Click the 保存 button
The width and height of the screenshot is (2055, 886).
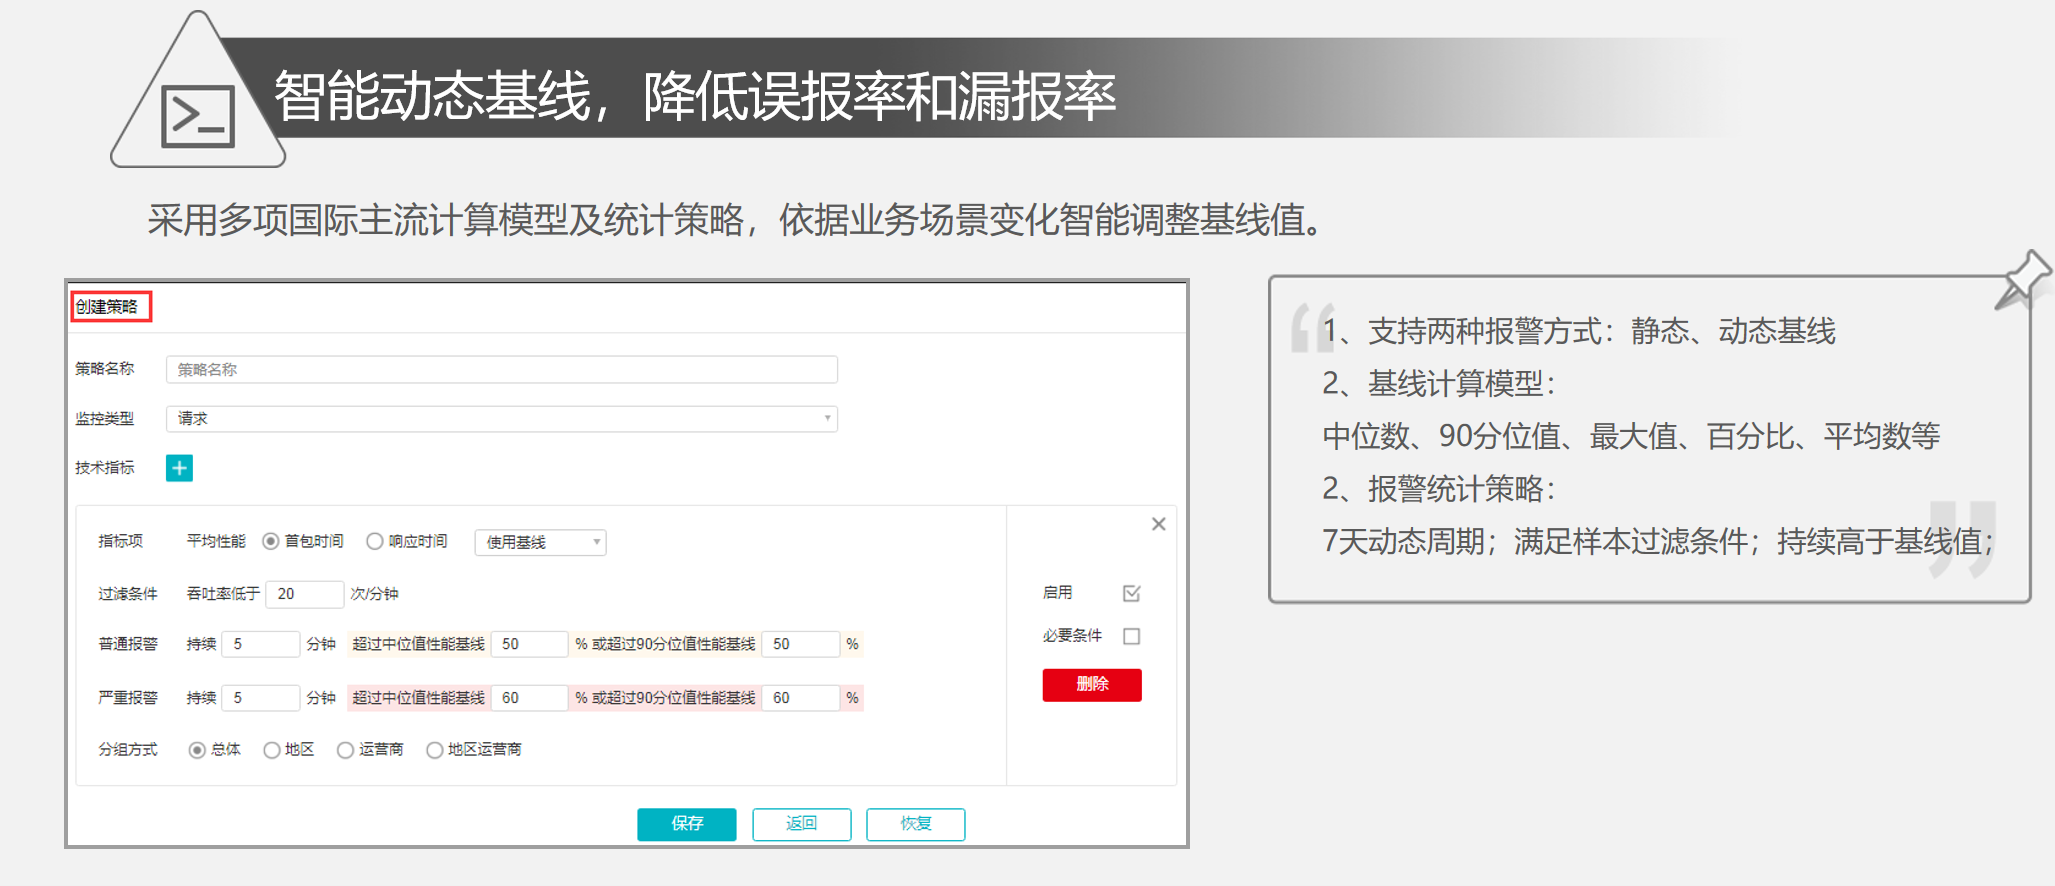(x=687, y=824)
